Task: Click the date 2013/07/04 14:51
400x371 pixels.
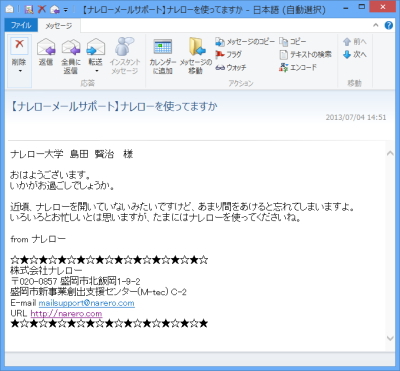Action: pyautogui.click(x=356, y=117)
